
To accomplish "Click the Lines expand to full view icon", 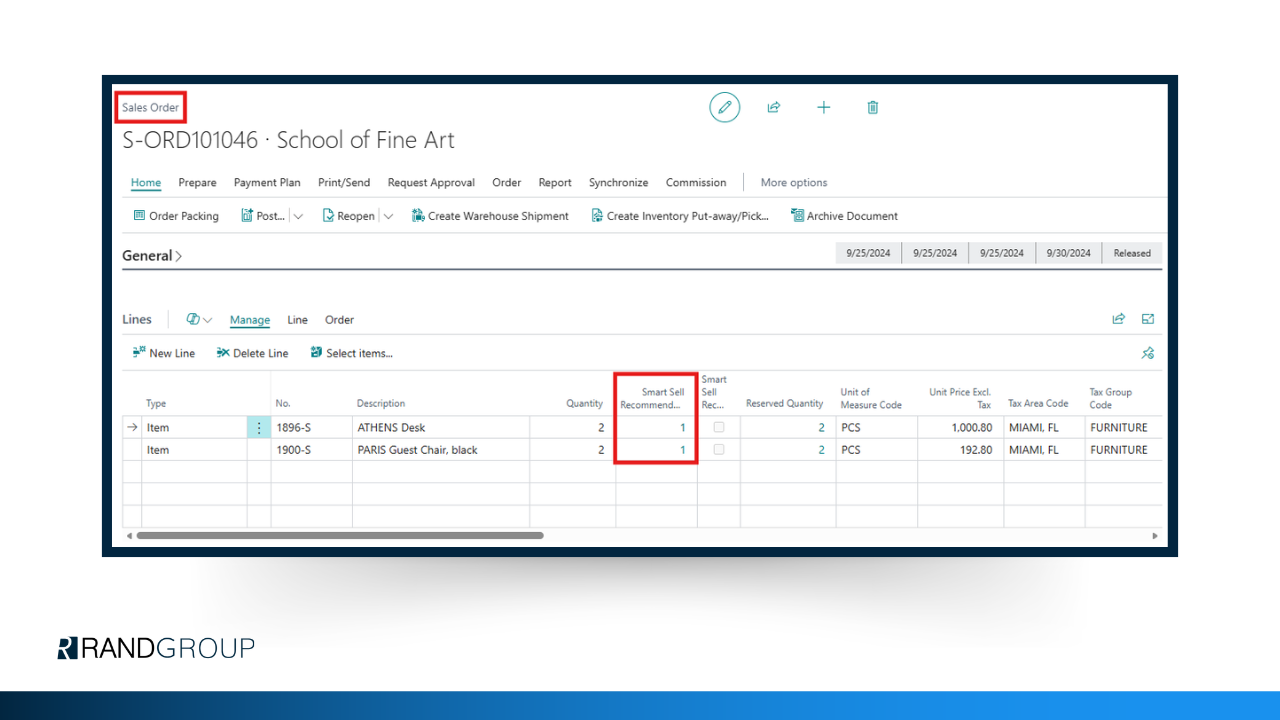I will (1148, 319).
